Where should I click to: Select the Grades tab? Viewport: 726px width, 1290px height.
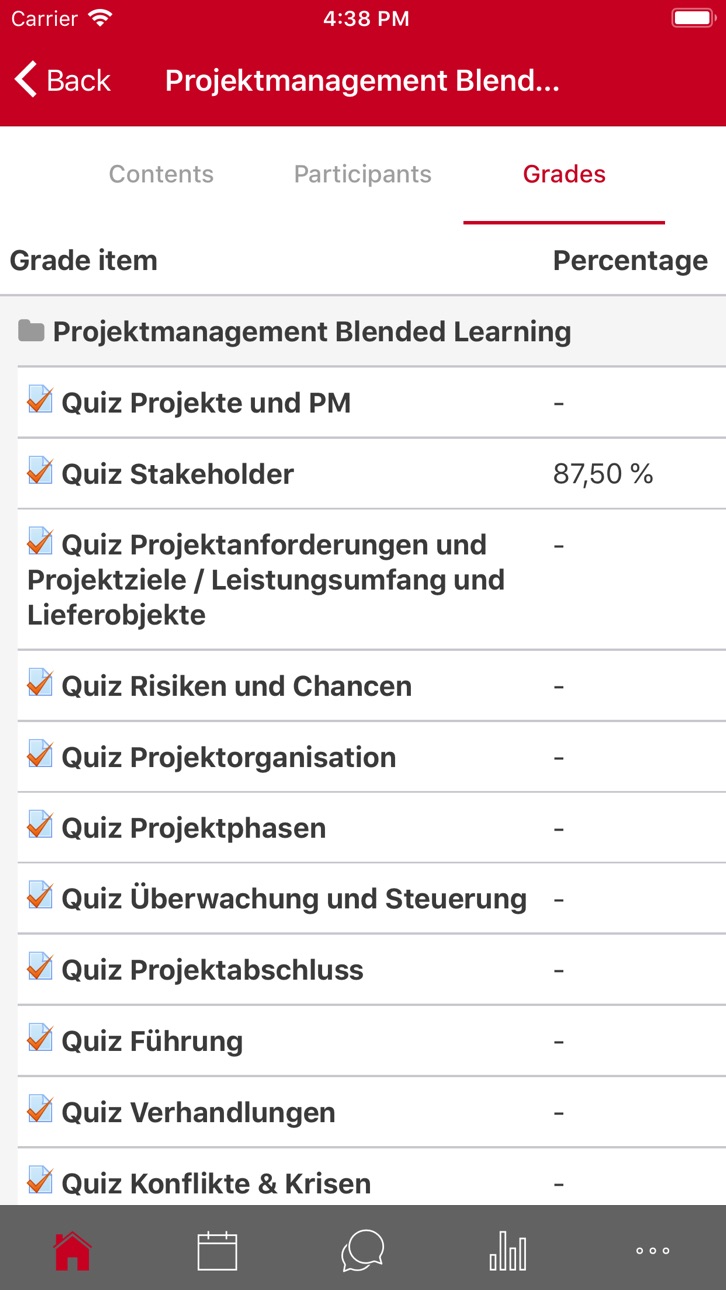click(x=564, y=174)
